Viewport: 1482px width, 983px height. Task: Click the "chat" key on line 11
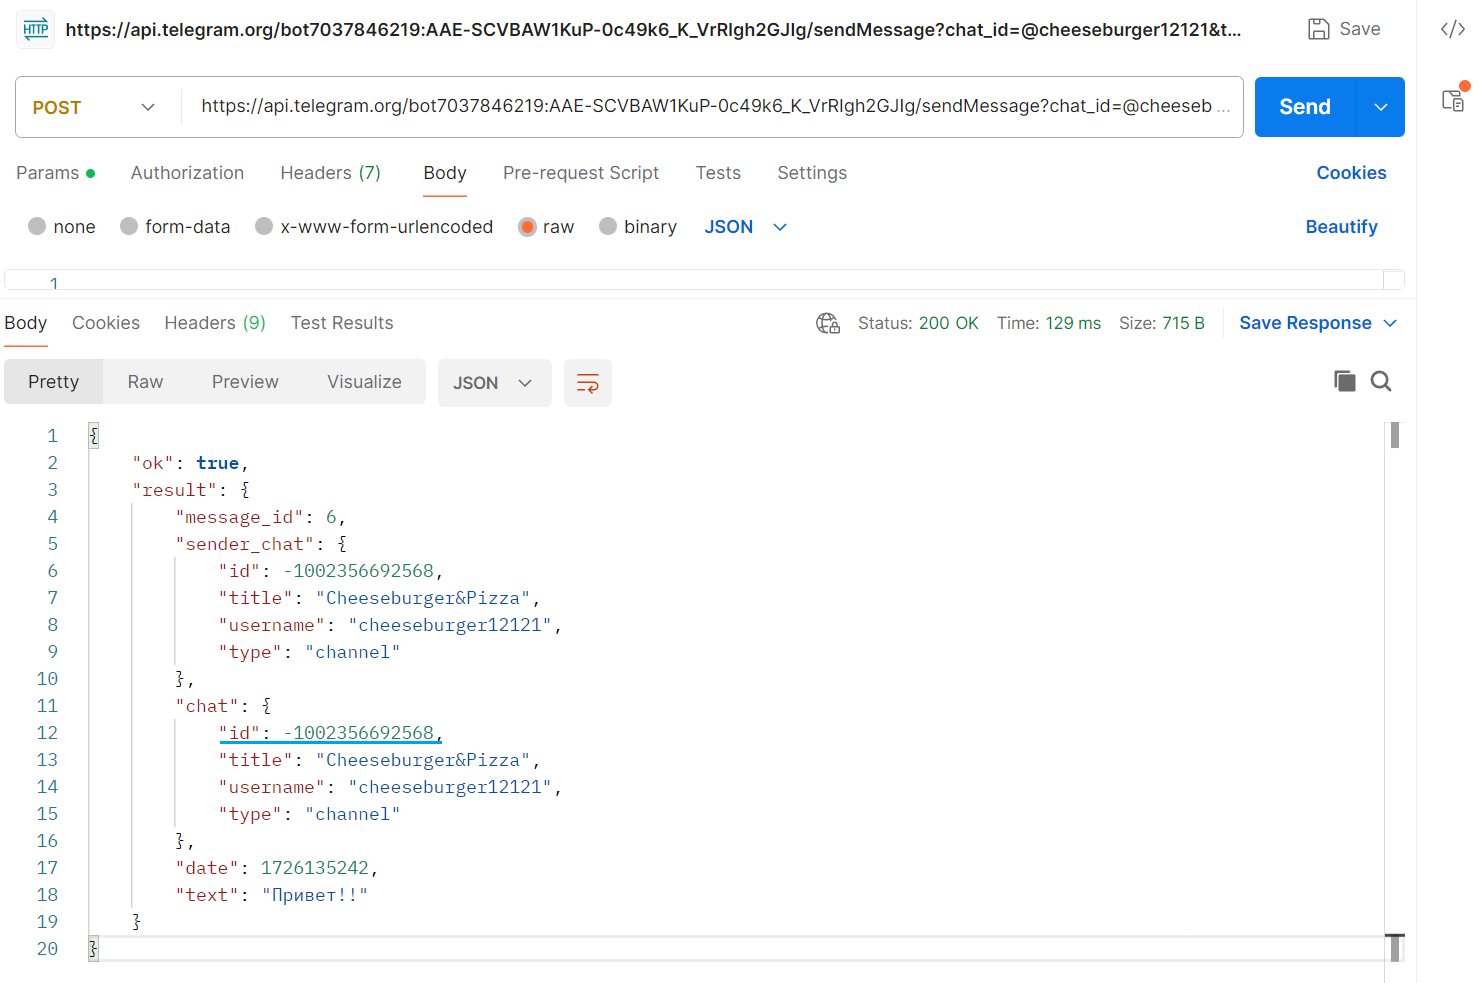[207, 706]
